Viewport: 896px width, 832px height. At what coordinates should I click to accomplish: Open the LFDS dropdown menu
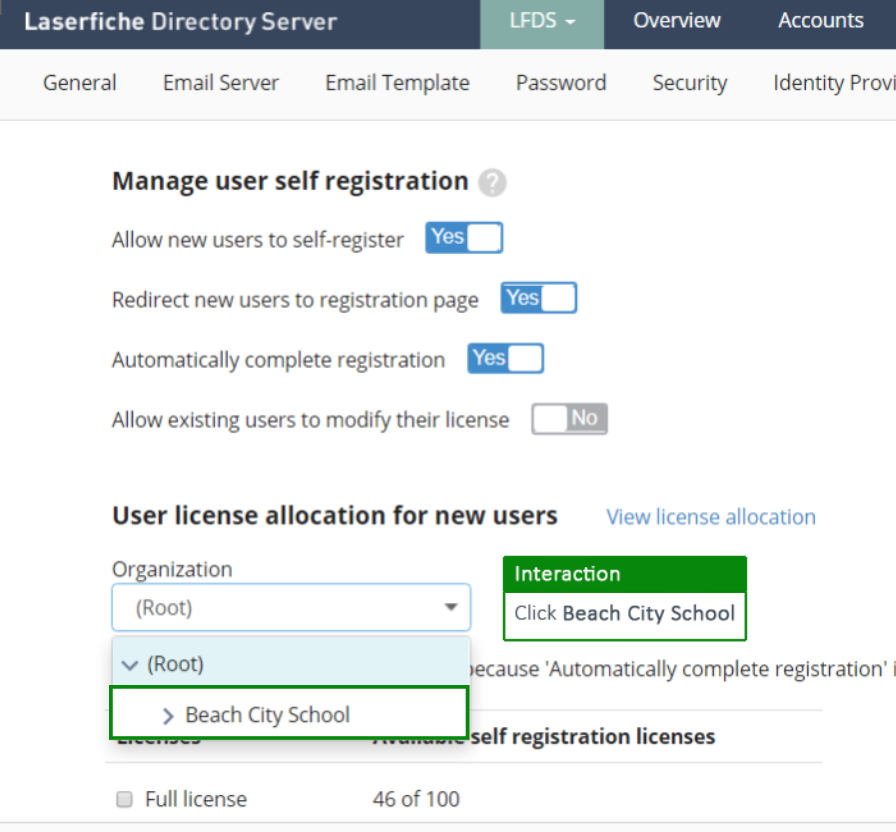tap(541, 21)
